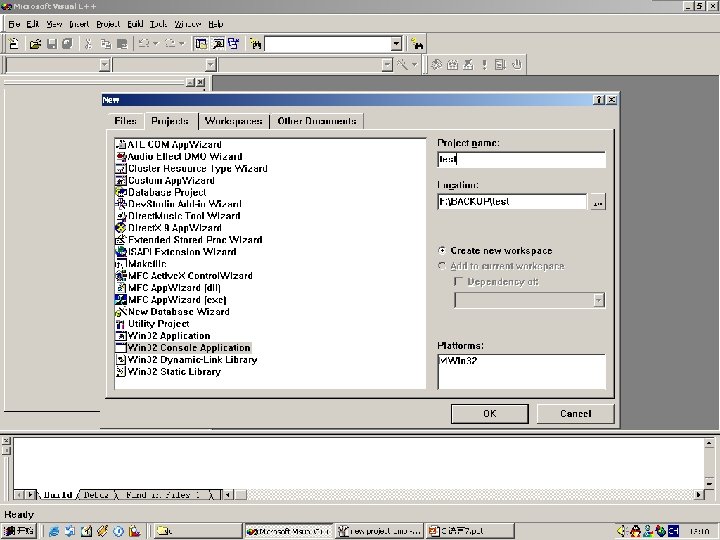
Task: Switch to the Workspaces tab
Action: [234, 121]
